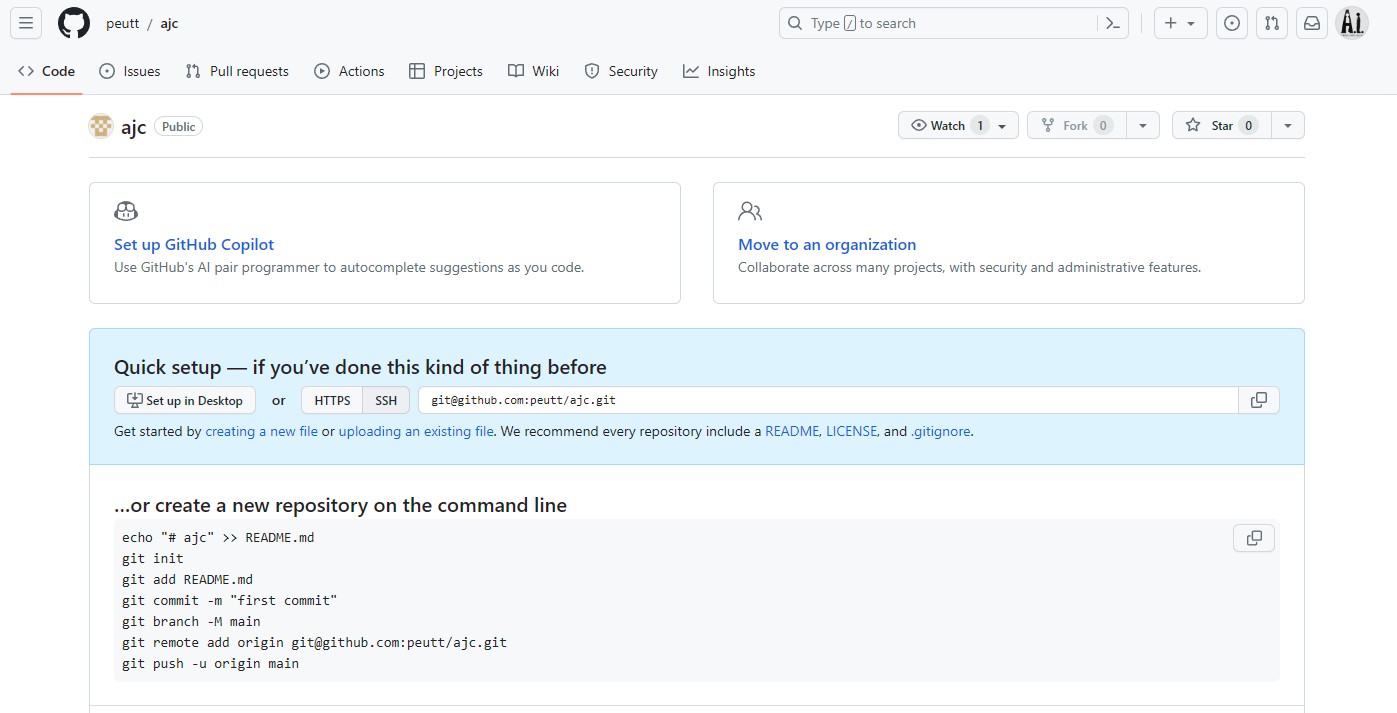Open the Watch notifications dropdown
This screenshot has width=1397, height=713.
[958, 125]
